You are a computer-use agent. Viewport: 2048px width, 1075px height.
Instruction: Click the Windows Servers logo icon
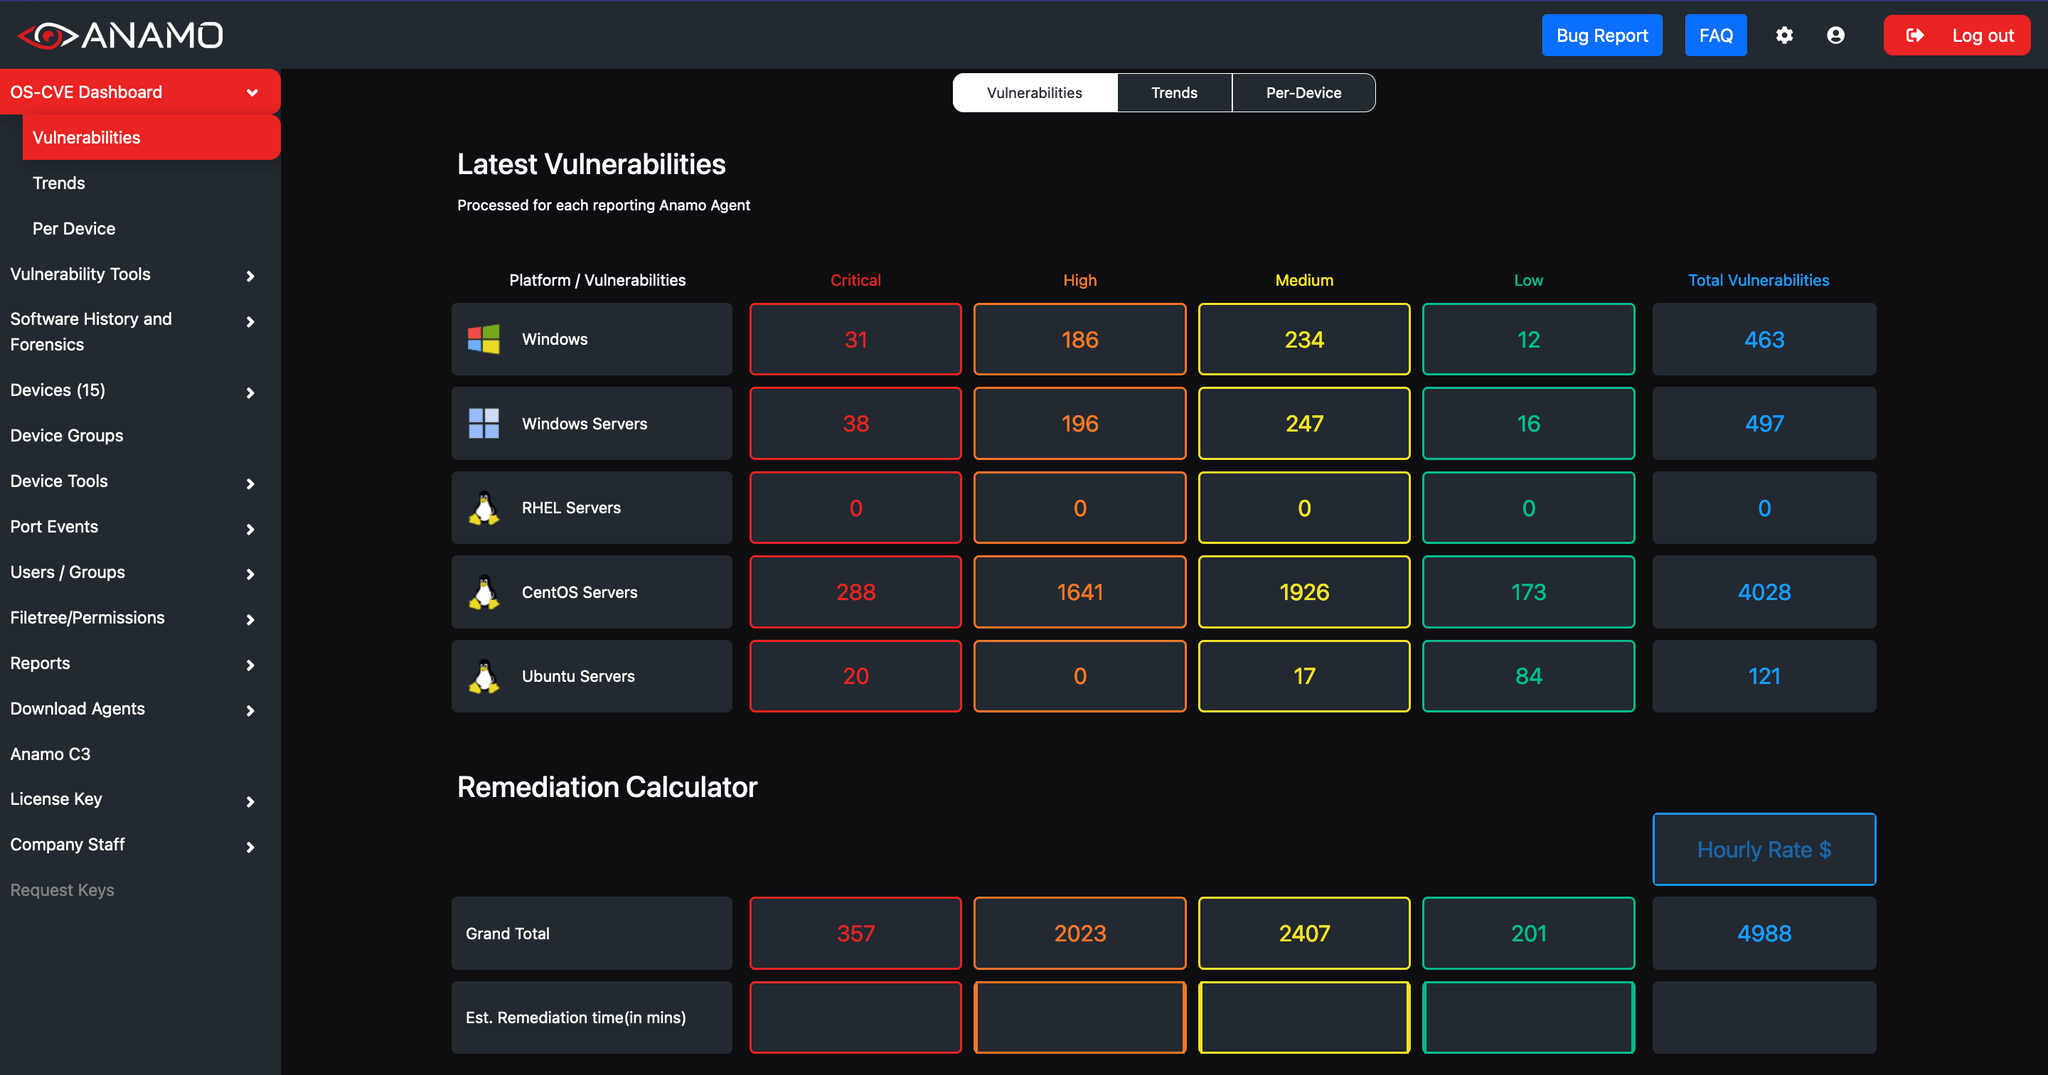[x=484, y=423]
